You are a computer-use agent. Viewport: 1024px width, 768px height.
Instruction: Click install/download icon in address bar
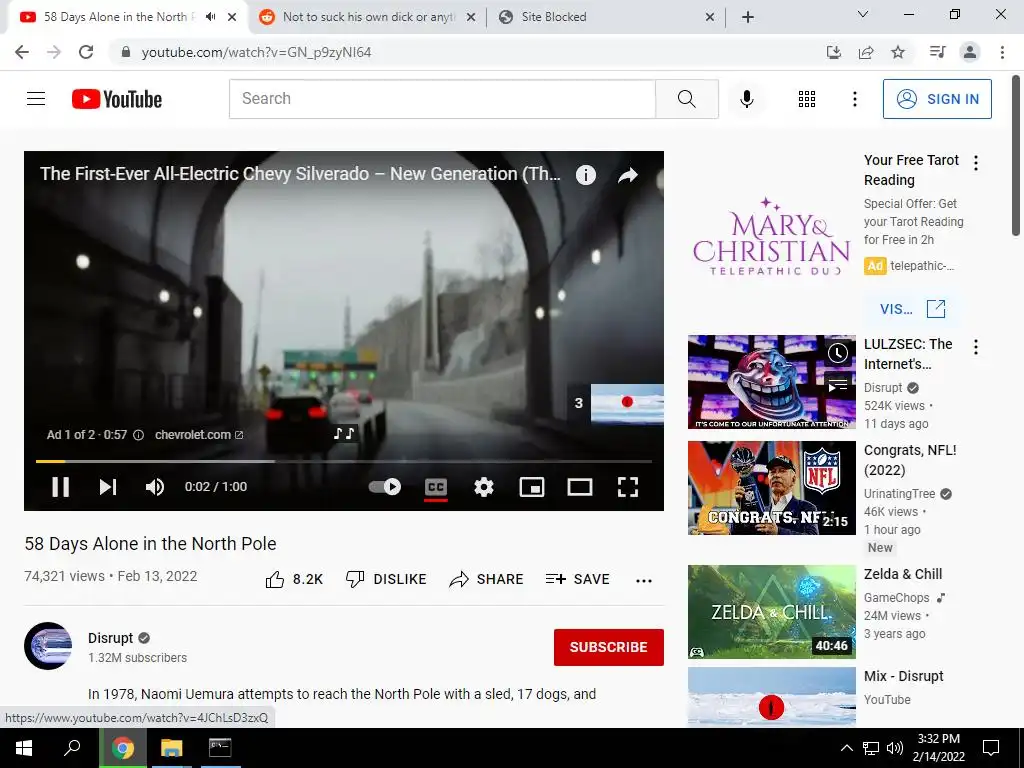[x=833, y=52]
